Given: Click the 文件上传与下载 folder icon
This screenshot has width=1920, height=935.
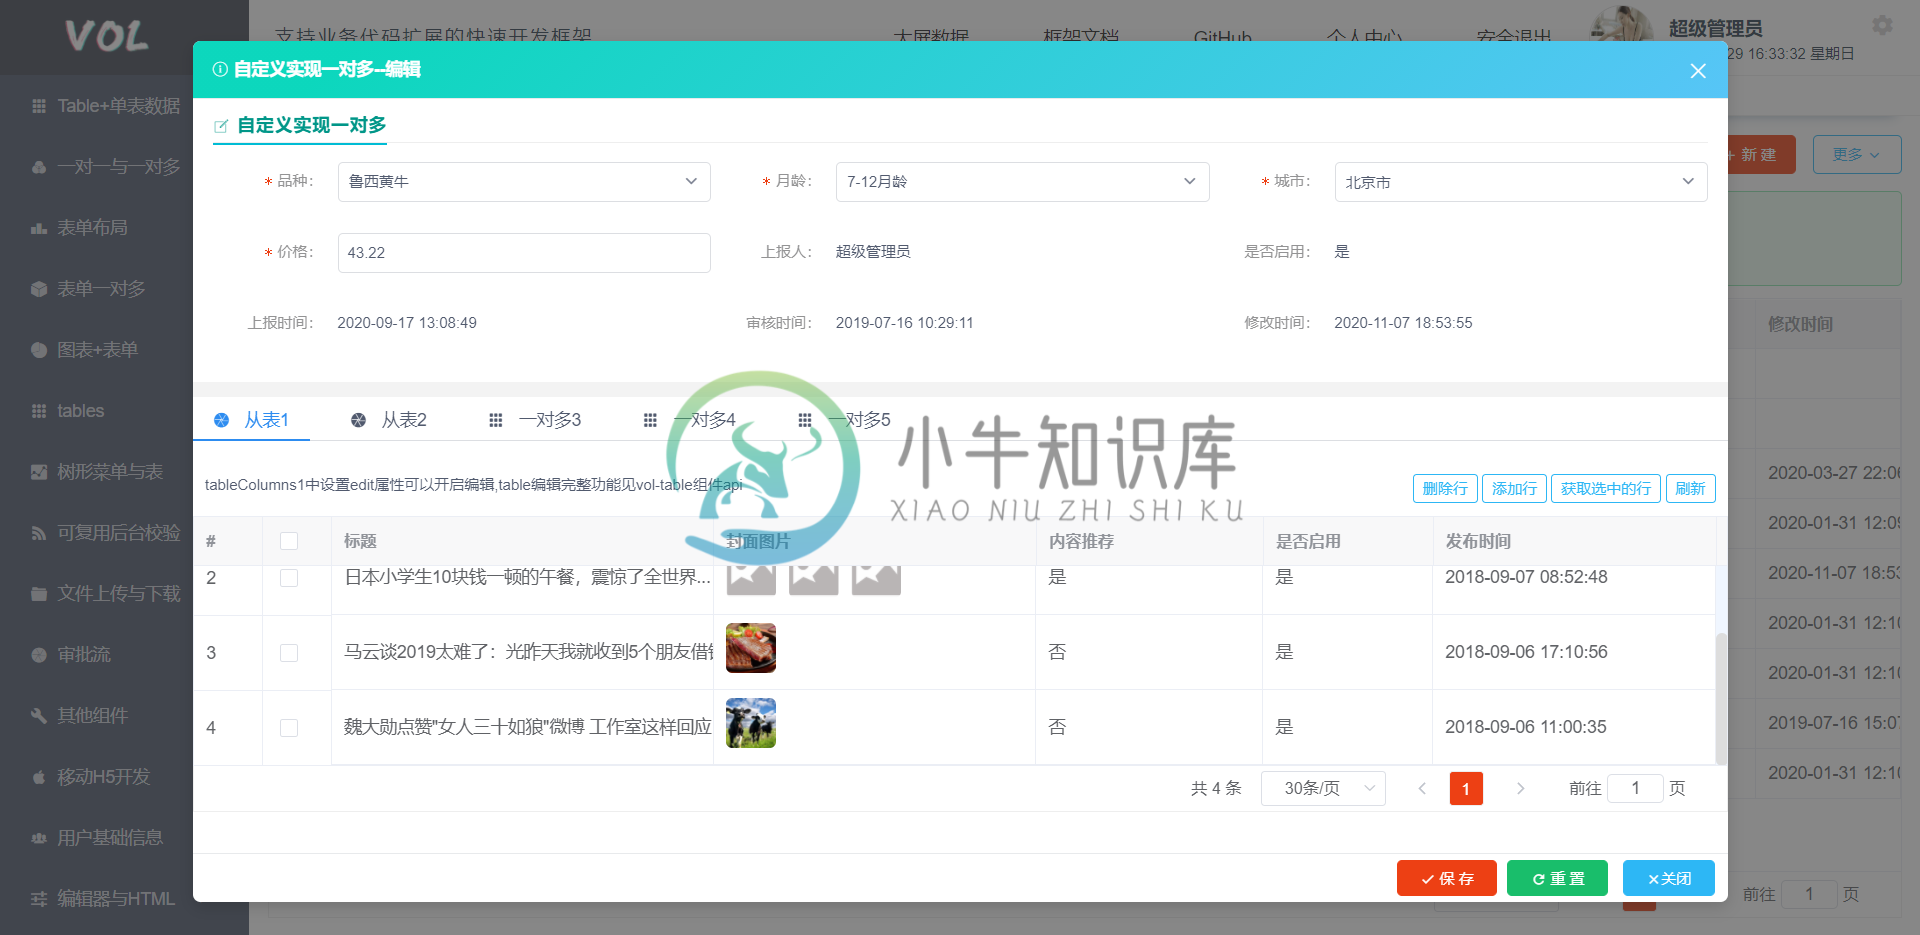Looking at the screenshot, I should click(39, 594).
